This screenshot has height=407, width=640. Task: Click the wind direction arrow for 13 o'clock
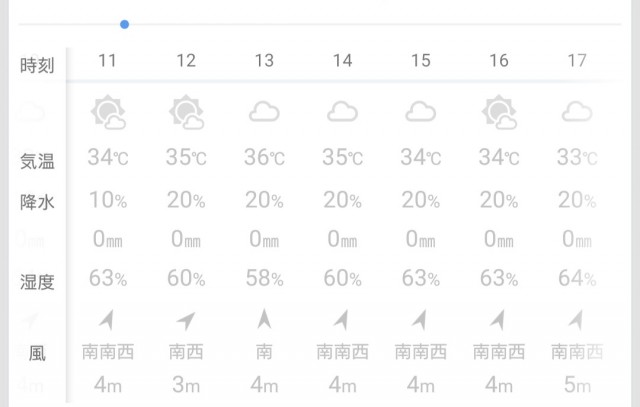pyautogui.click(x=264, y=320)
